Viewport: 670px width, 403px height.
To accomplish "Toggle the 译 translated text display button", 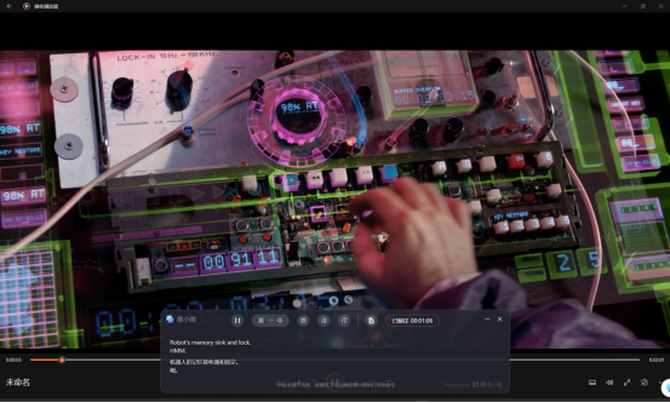I will coord(323,321).
